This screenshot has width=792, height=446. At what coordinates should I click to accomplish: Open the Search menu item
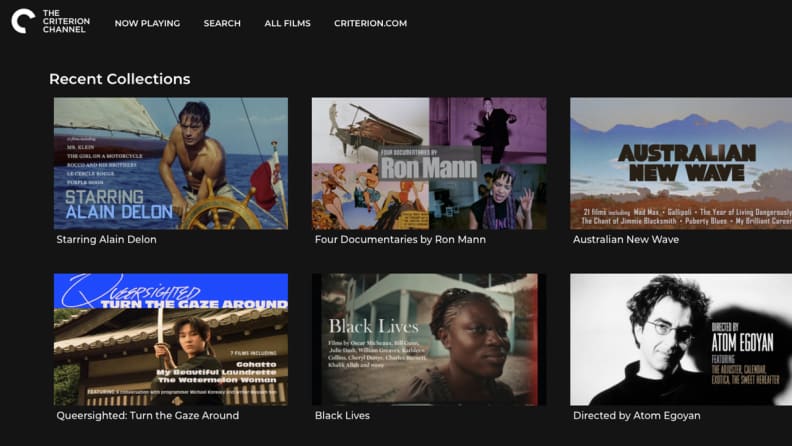click(222, 23)
